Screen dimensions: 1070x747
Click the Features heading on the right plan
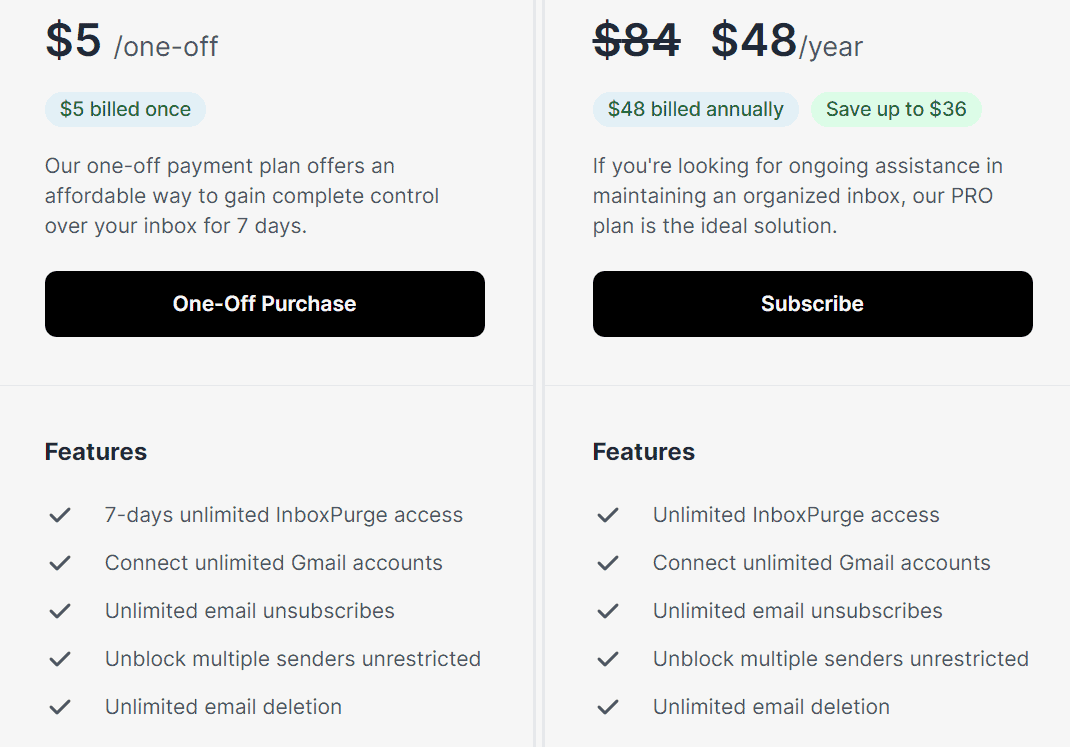(643, 452)
